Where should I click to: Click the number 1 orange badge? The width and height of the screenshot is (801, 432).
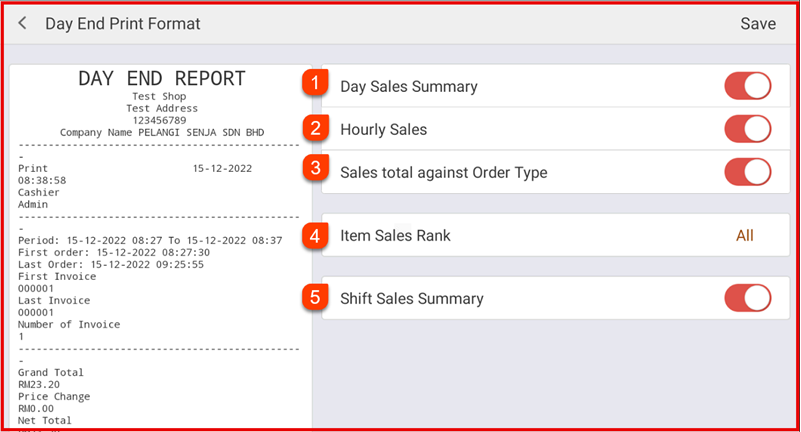point(316,83)
